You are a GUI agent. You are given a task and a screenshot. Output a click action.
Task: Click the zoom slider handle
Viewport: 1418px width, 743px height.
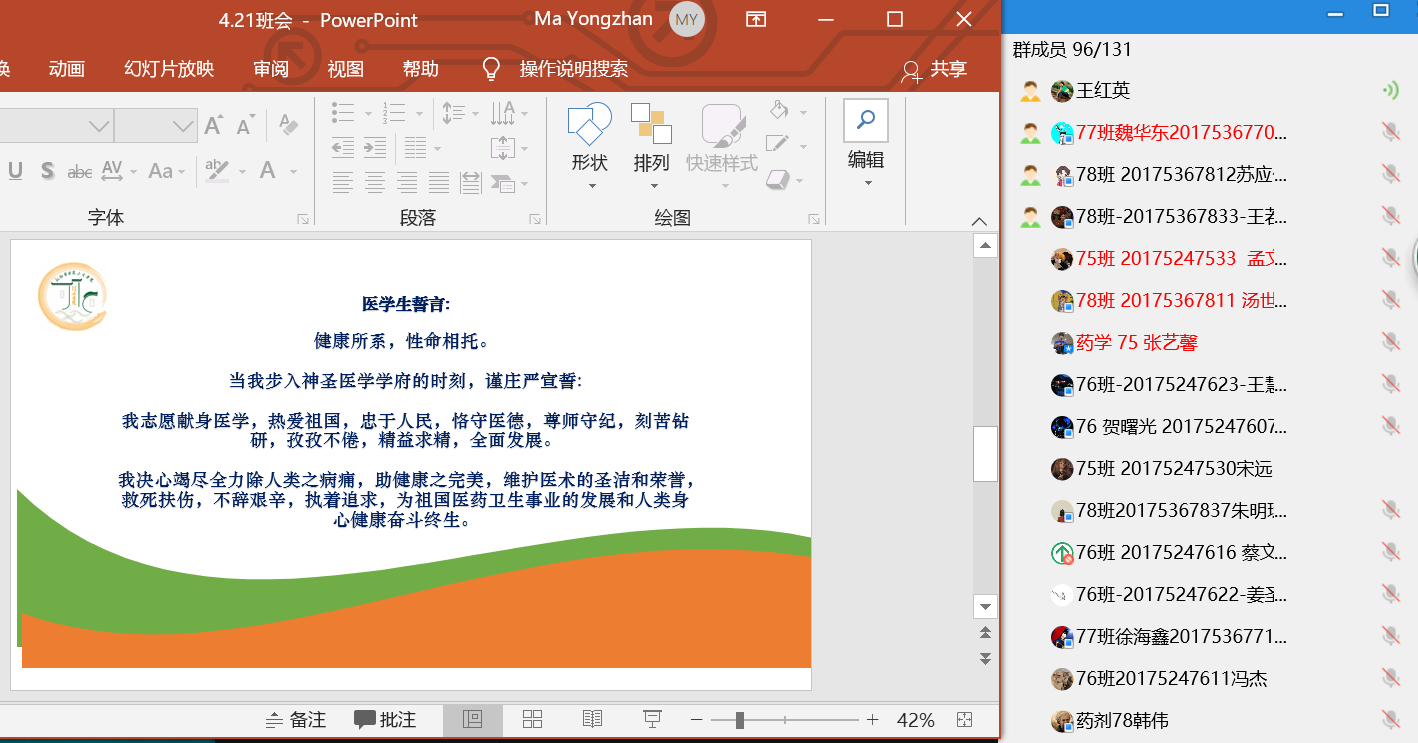point(739,720)
